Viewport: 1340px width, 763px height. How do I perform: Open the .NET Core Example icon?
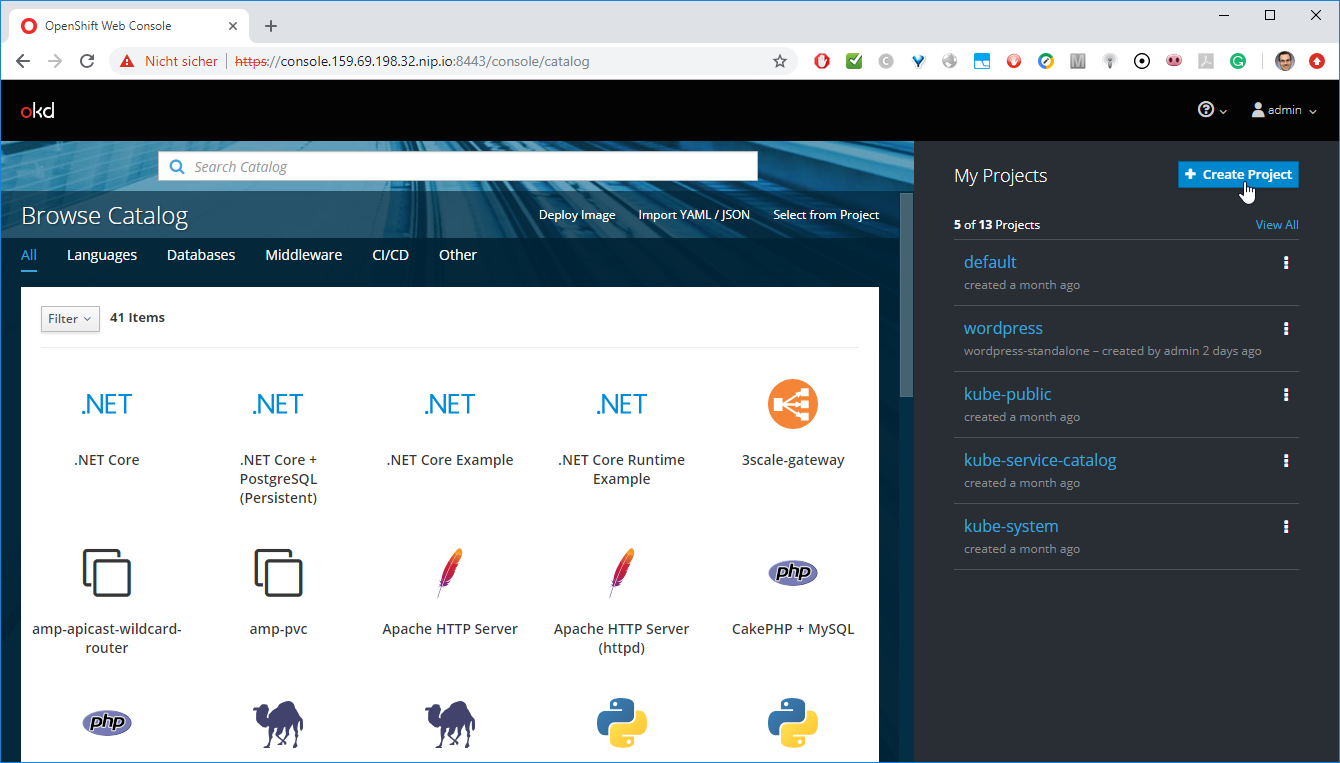pos(450,404)
